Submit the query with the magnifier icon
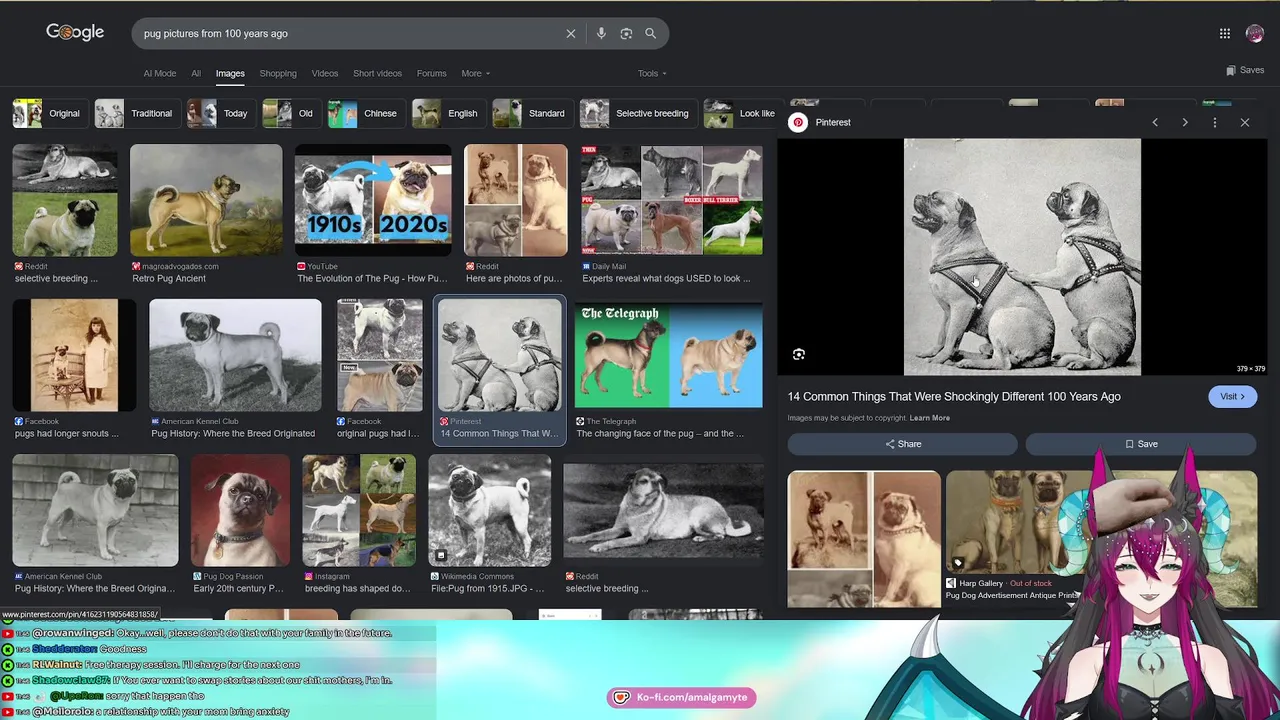Image resolution: width=1280 pixels, height=720 pixels. [x=650, y=34]
